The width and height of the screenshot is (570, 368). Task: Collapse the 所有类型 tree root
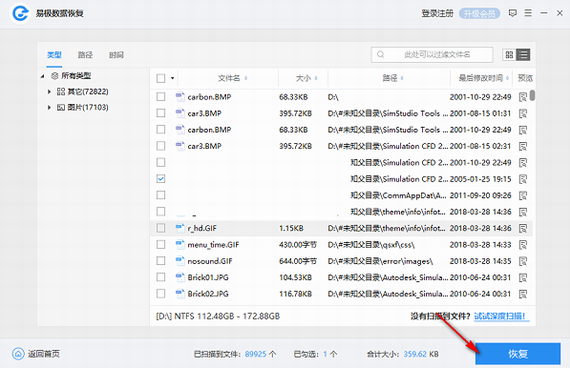tap(43, 76)
